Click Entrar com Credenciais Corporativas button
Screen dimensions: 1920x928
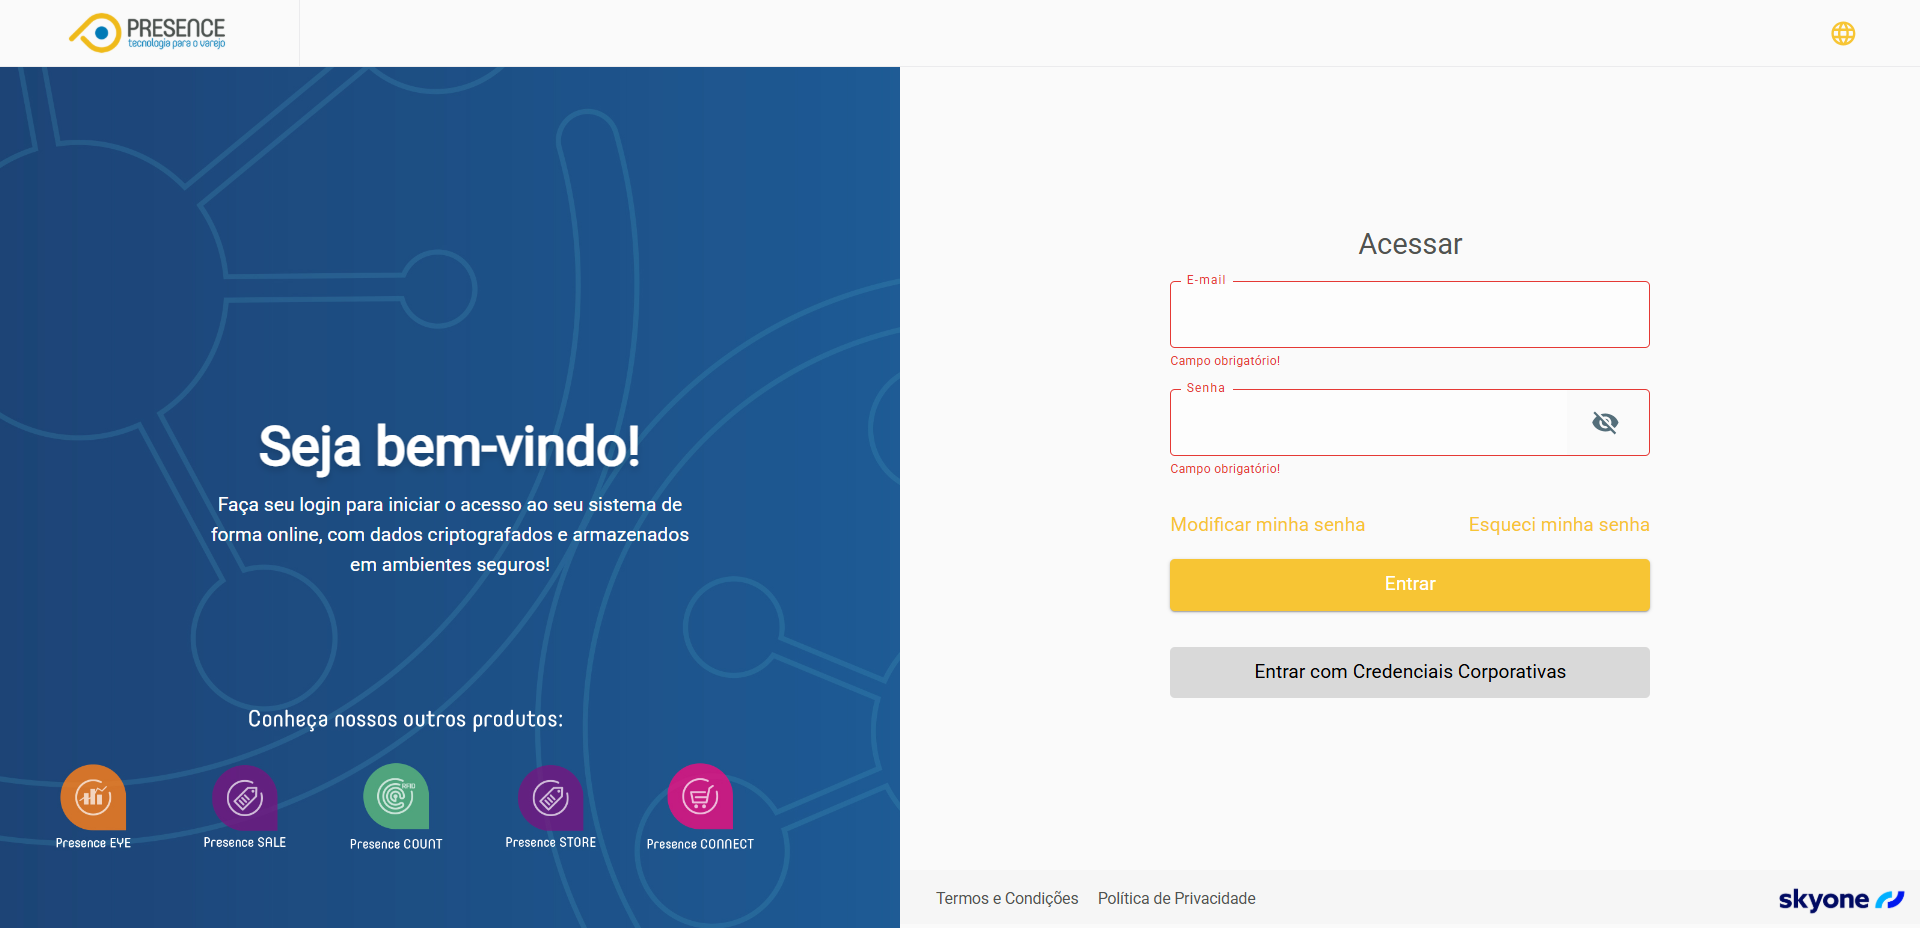point(1409,672)
